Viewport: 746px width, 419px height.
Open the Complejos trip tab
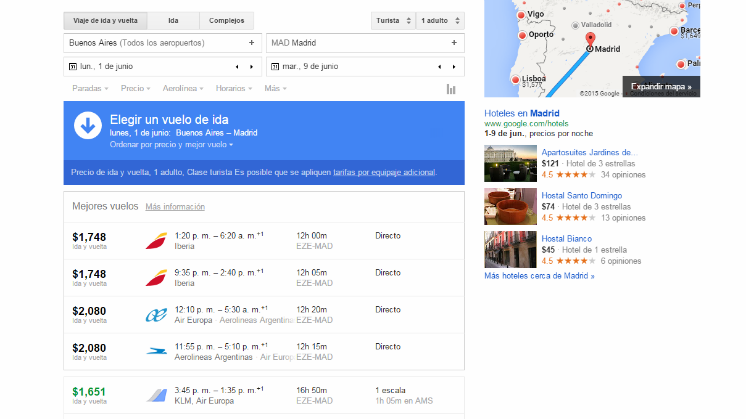226,21
